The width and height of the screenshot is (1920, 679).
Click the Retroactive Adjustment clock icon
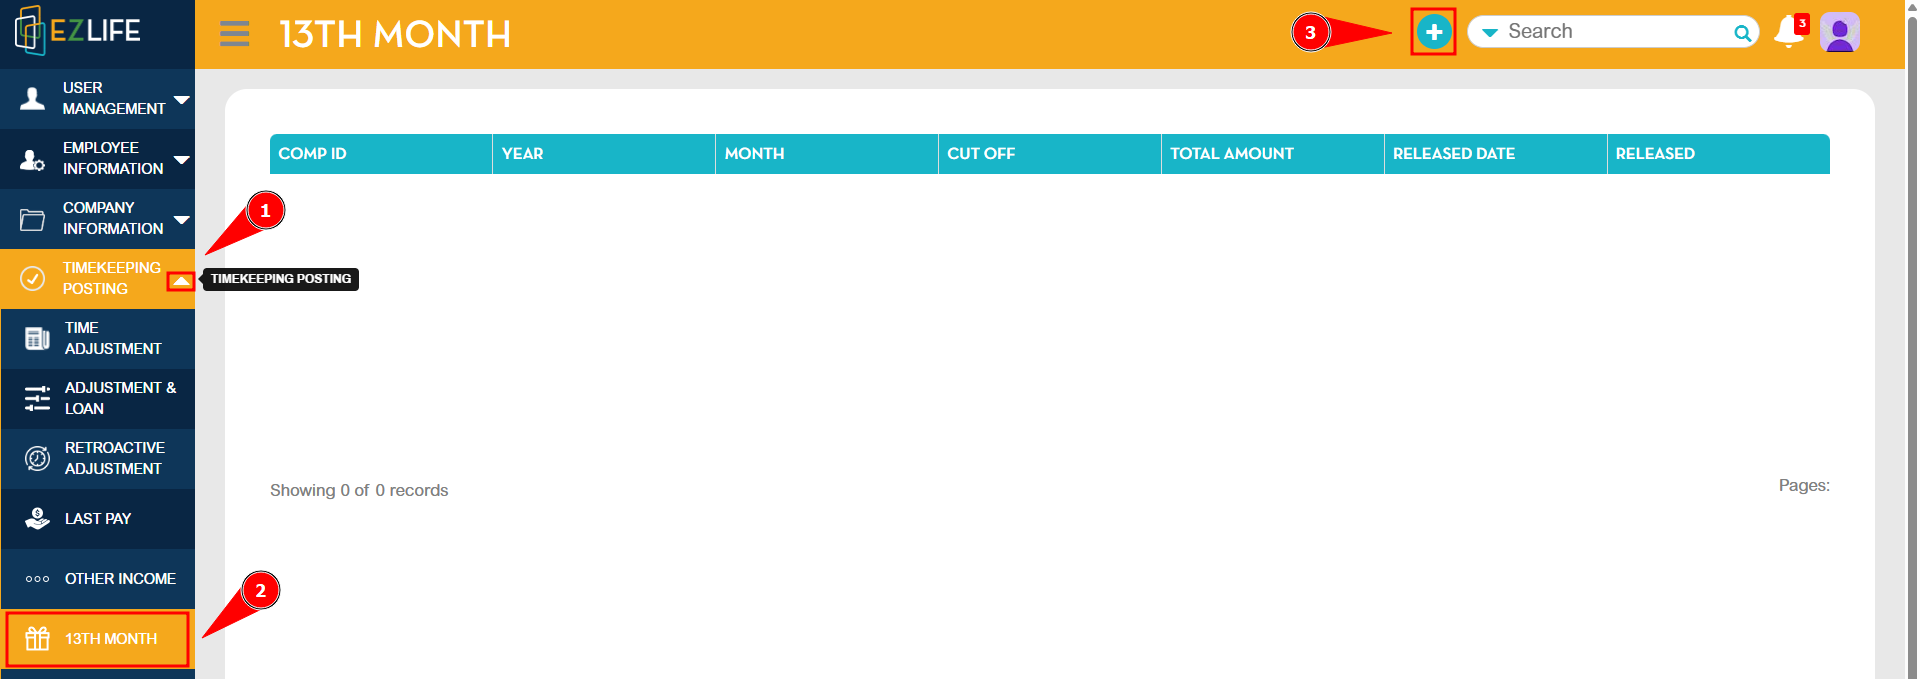tap(37, 459)
